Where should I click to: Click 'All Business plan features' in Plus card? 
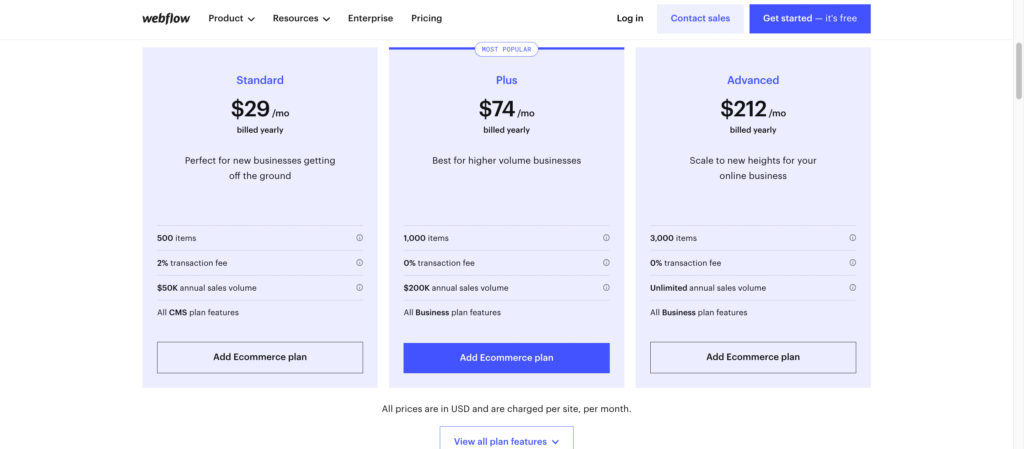[452, 313]
